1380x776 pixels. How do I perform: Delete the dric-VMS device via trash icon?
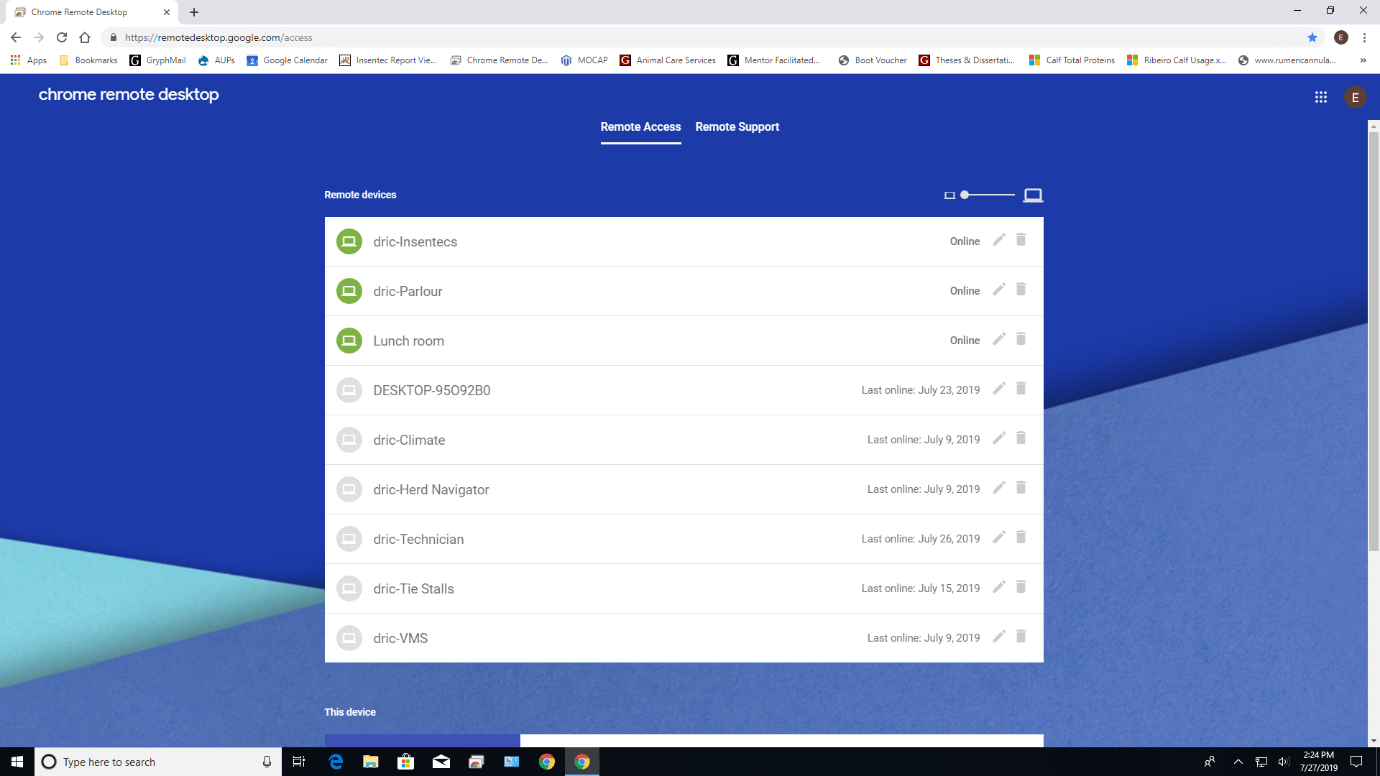click(x=1020, y=636)
